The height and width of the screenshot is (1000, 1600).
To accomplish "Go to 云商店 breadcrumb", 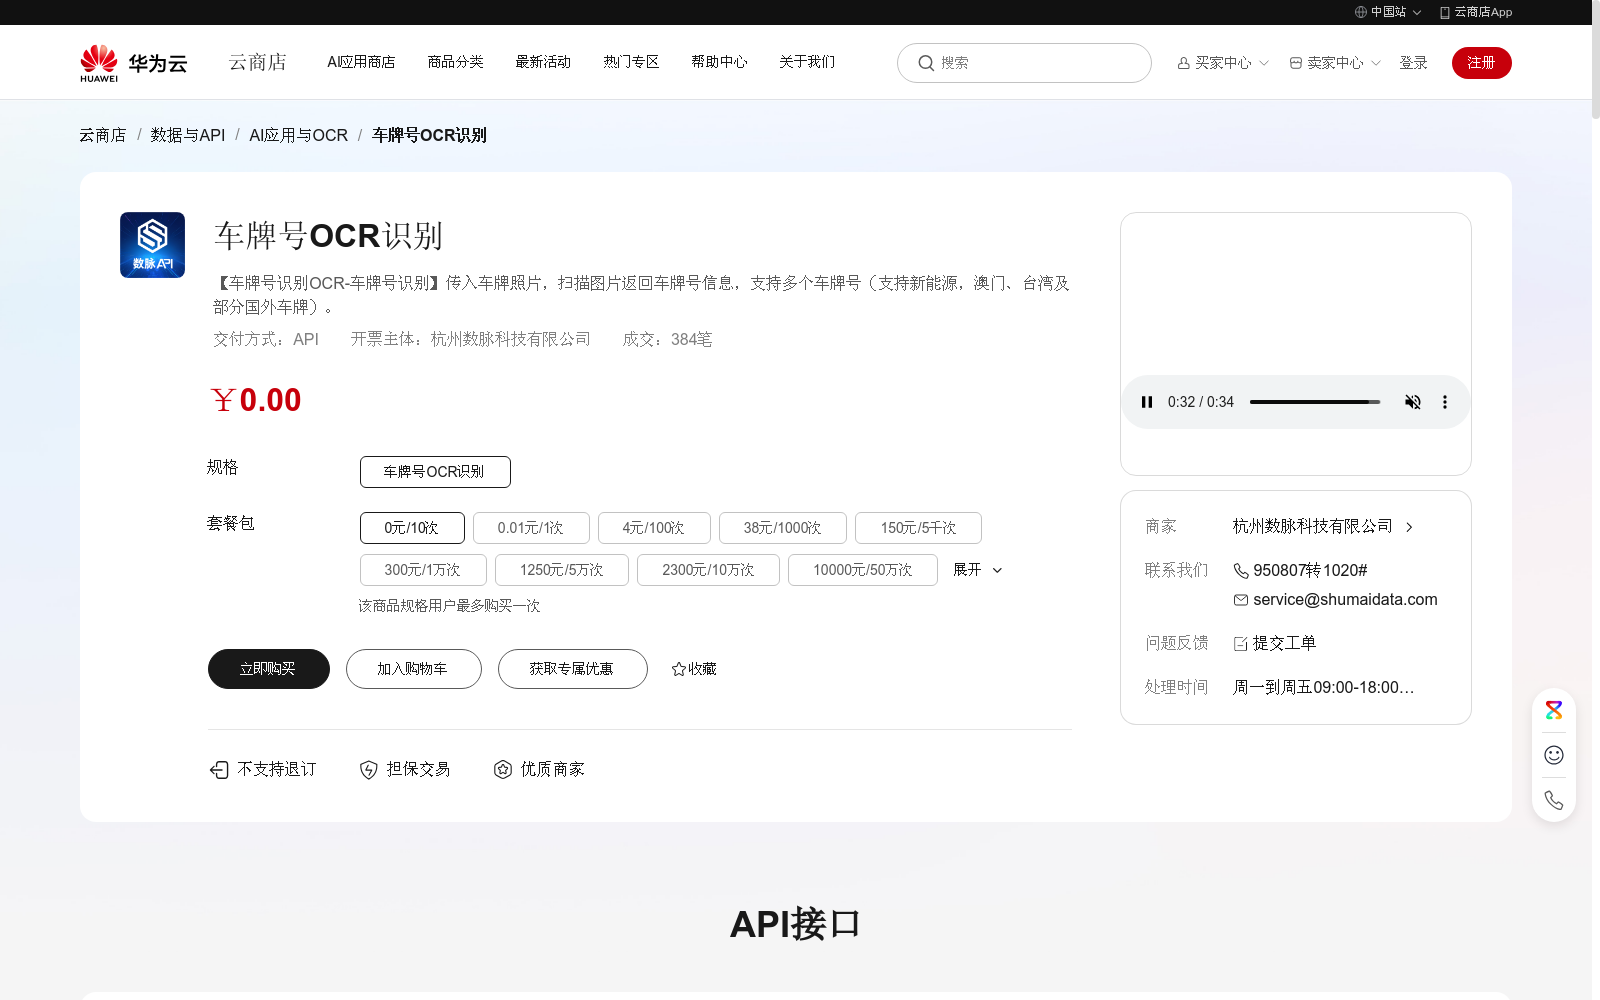I will pyautogui.click(x=103, y=135).
